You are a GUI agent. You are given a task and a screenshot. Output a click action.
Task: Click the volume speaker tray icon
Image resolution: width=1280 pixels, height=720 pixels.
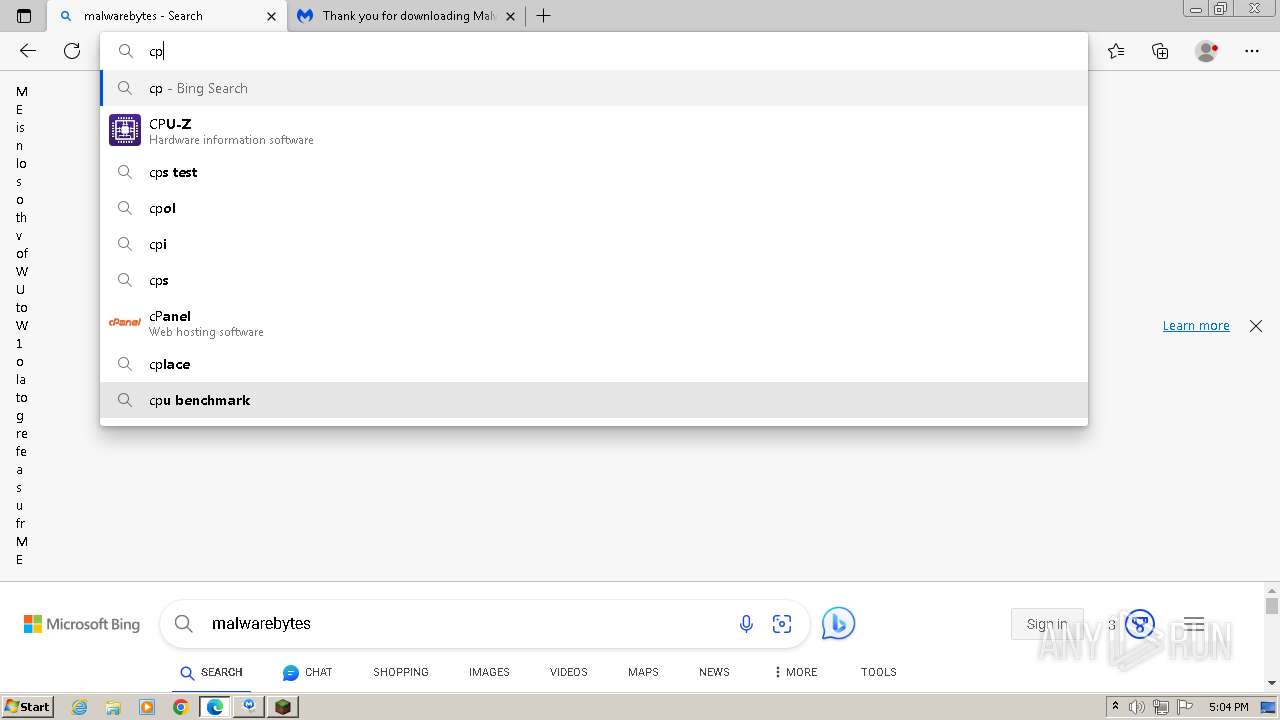(1137, 707)
